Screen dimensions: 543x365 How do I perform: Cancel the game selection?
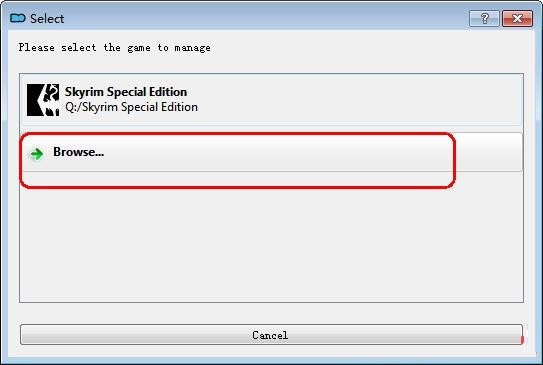[x=271, y=335]
